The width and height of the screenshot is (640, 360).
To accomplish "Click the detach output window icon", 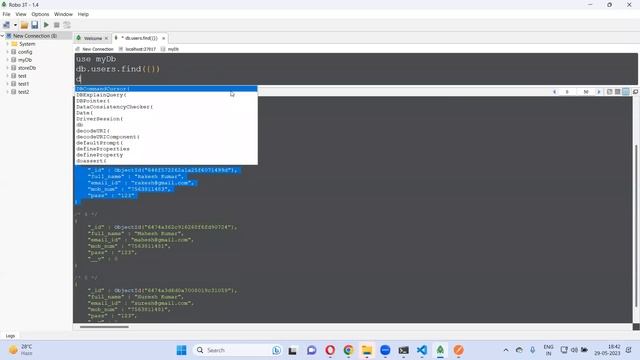I will click(636, 92).
